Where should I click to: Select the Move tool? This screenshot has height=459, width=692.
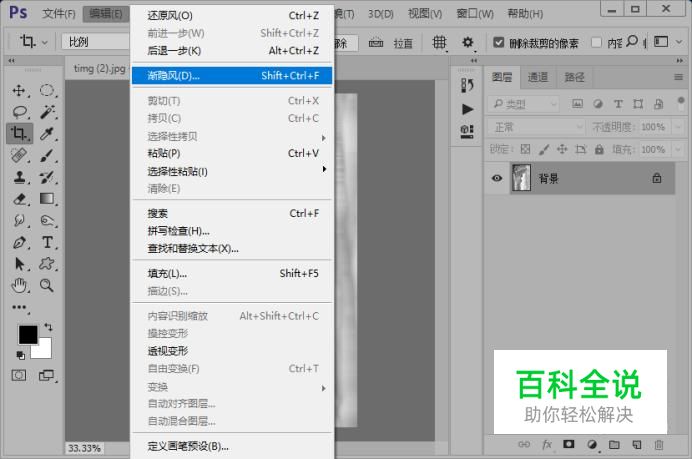coord(19,90)
